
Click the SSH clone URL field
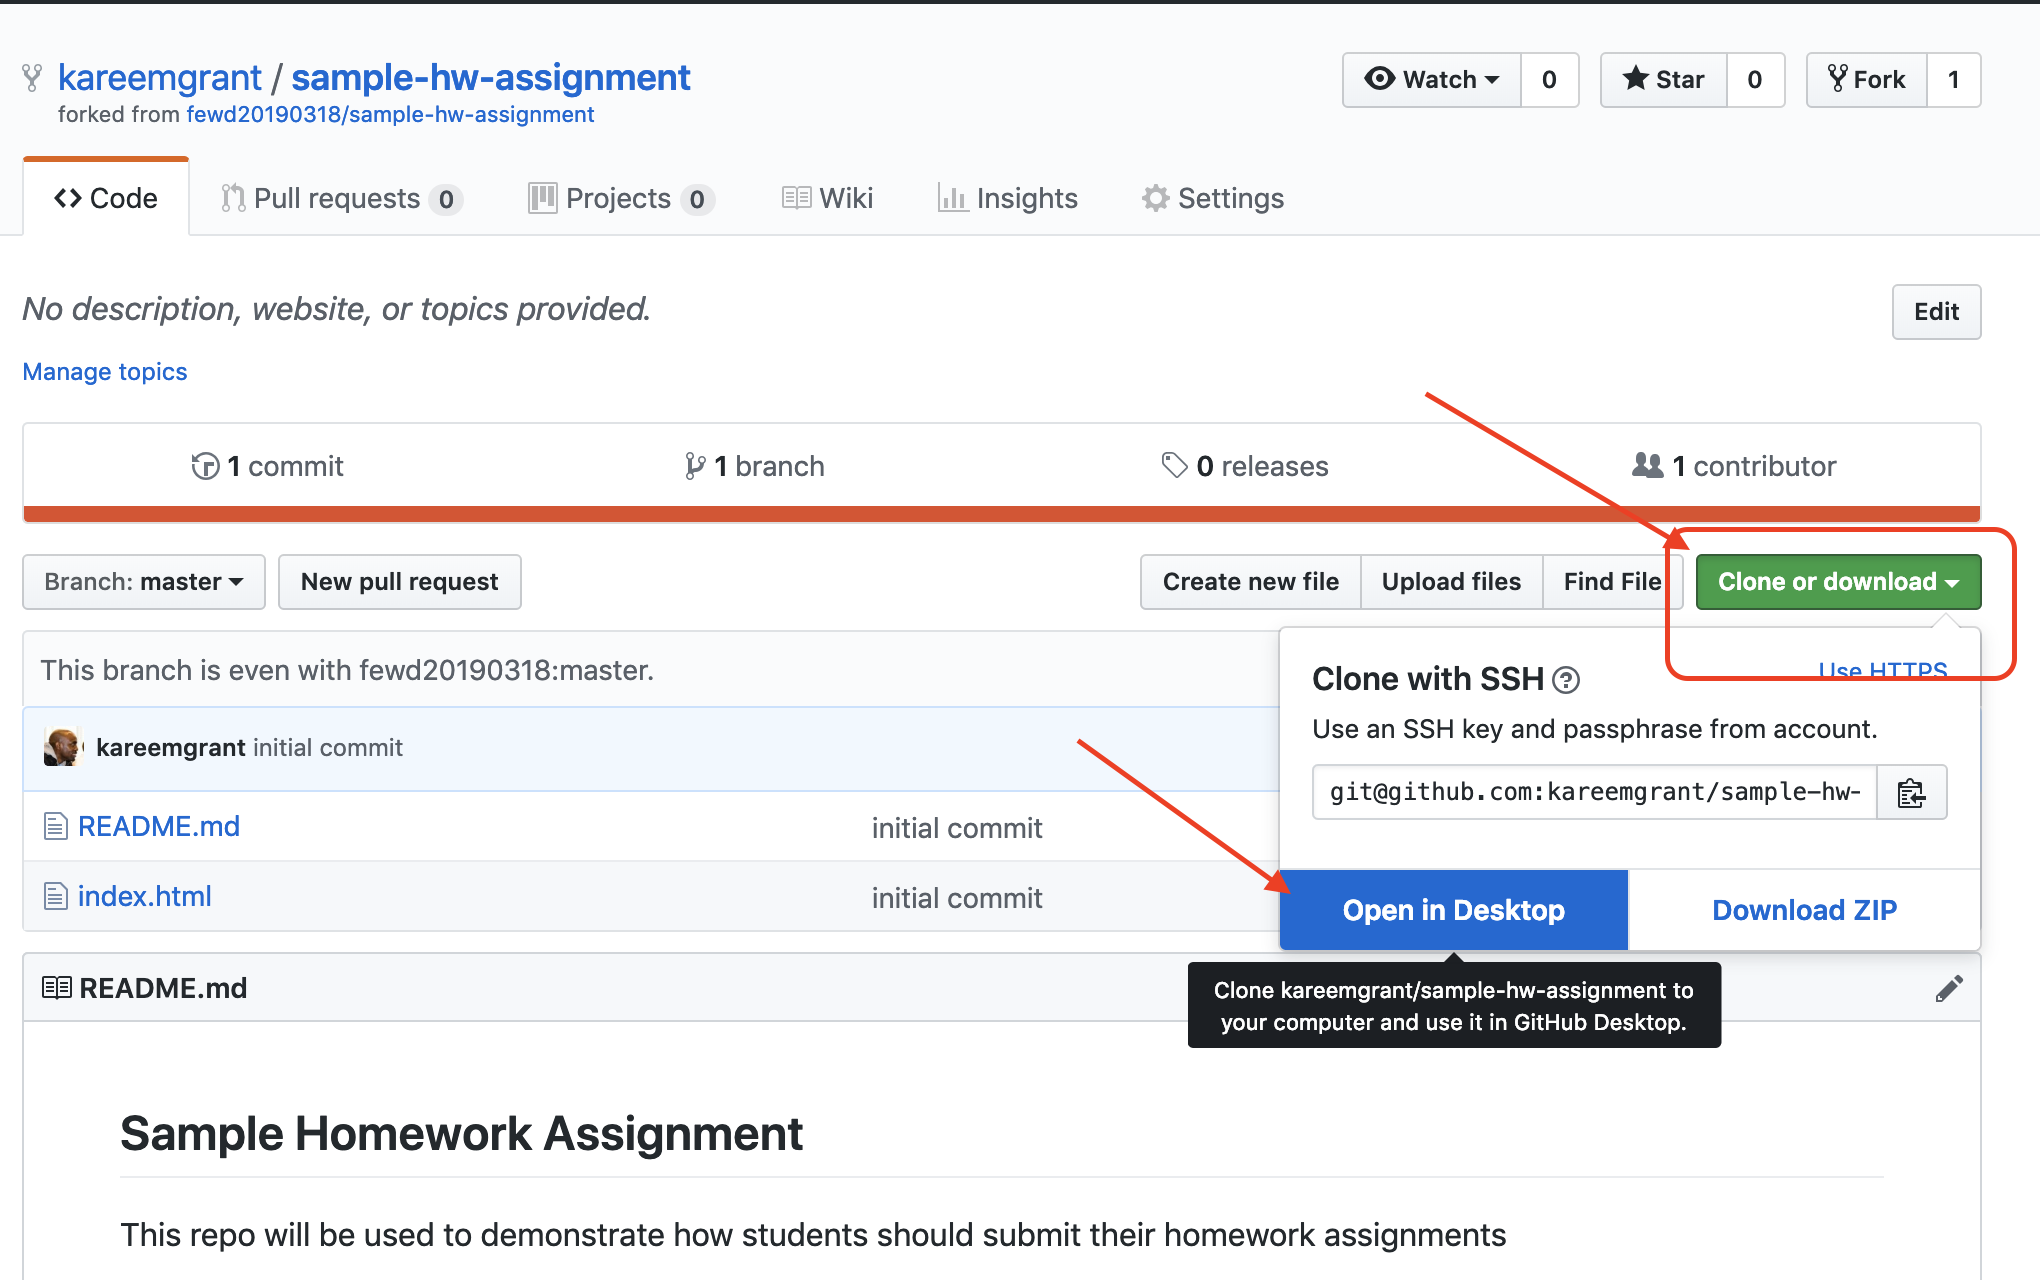[x=1595, y=793]
